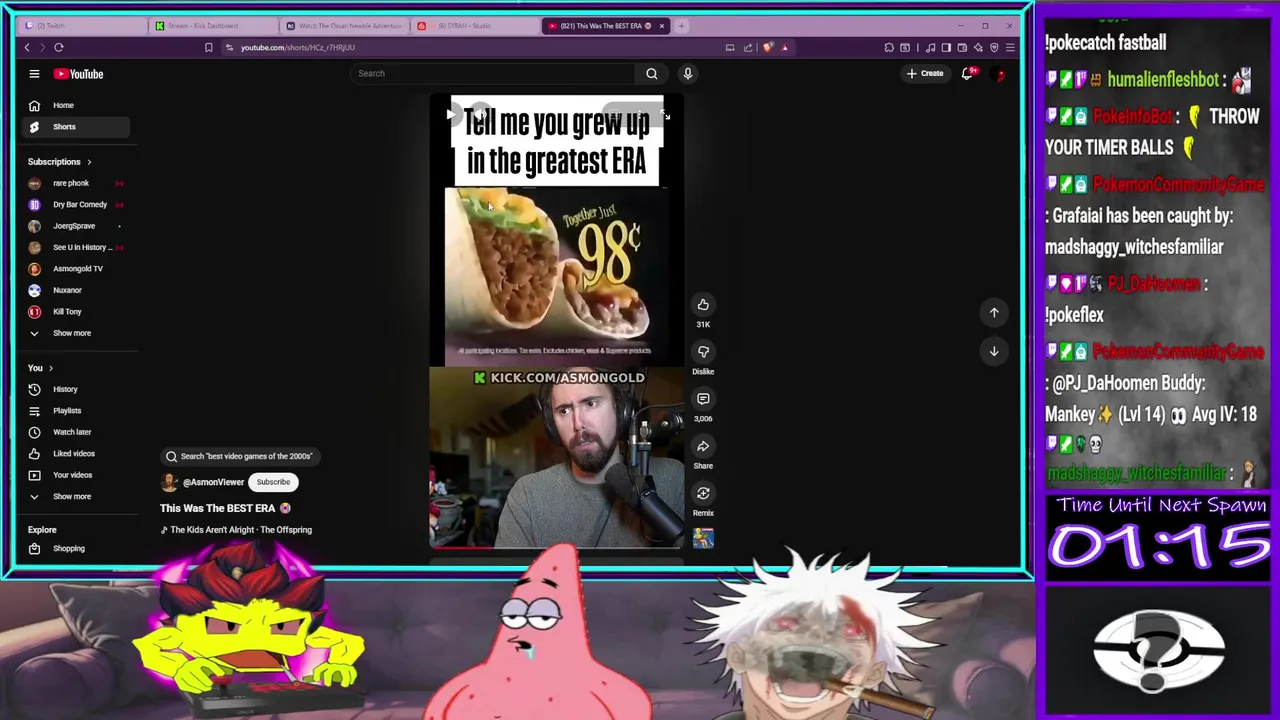Open the YouTube hamburger guide menu
The height and width of the screenshot is (720, 1280).
[x=34, y=74]
